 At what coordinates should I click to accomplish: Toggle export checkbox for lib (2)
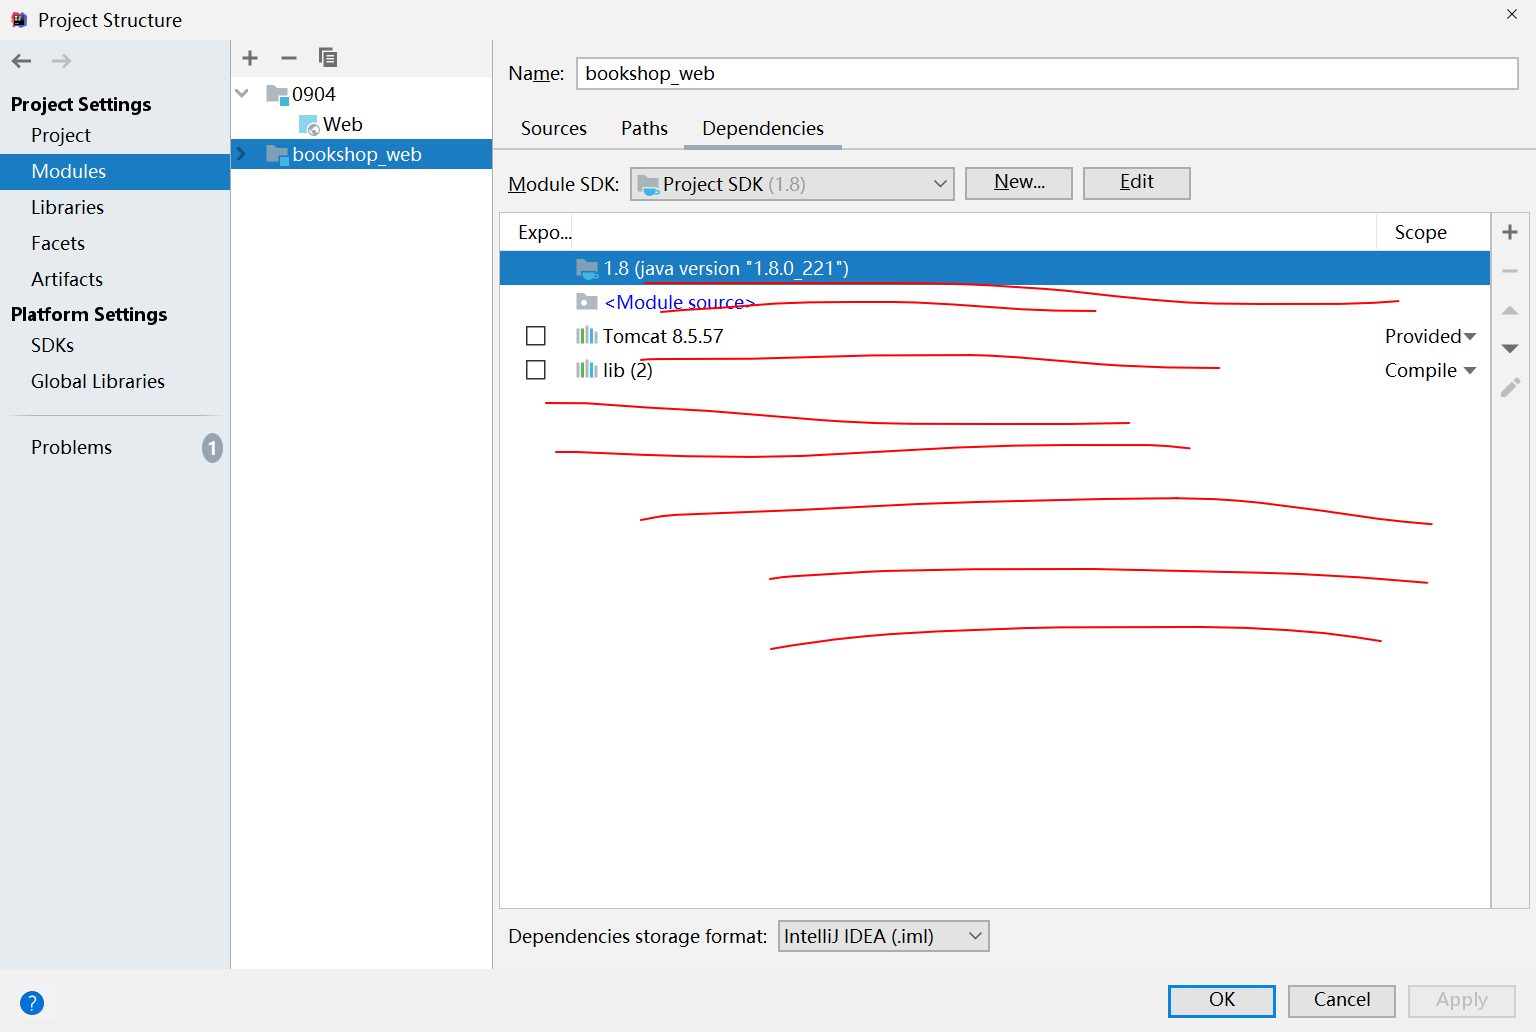click(x=536, y=370)
